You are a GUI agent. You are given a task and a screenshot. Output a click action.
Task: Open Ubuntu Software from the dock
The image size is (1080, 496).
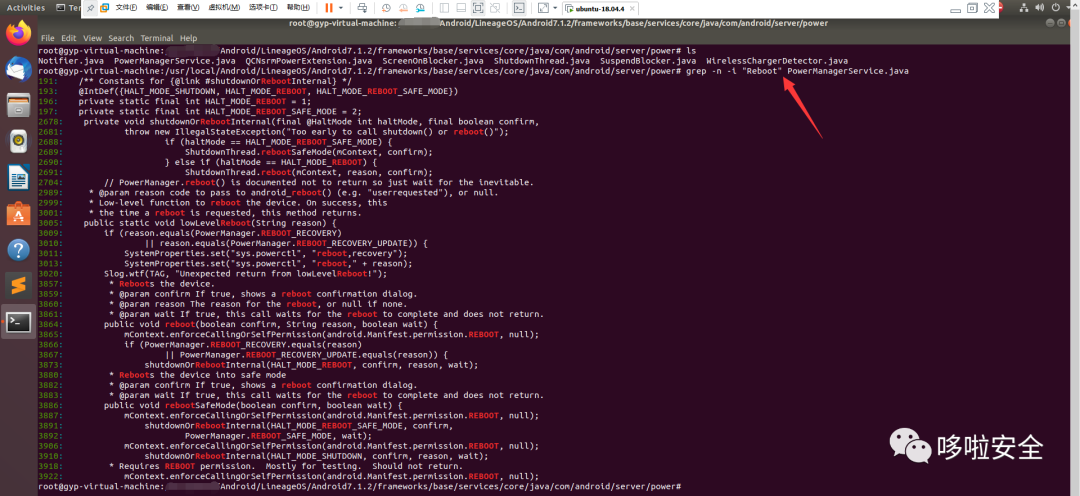(19, 214)
